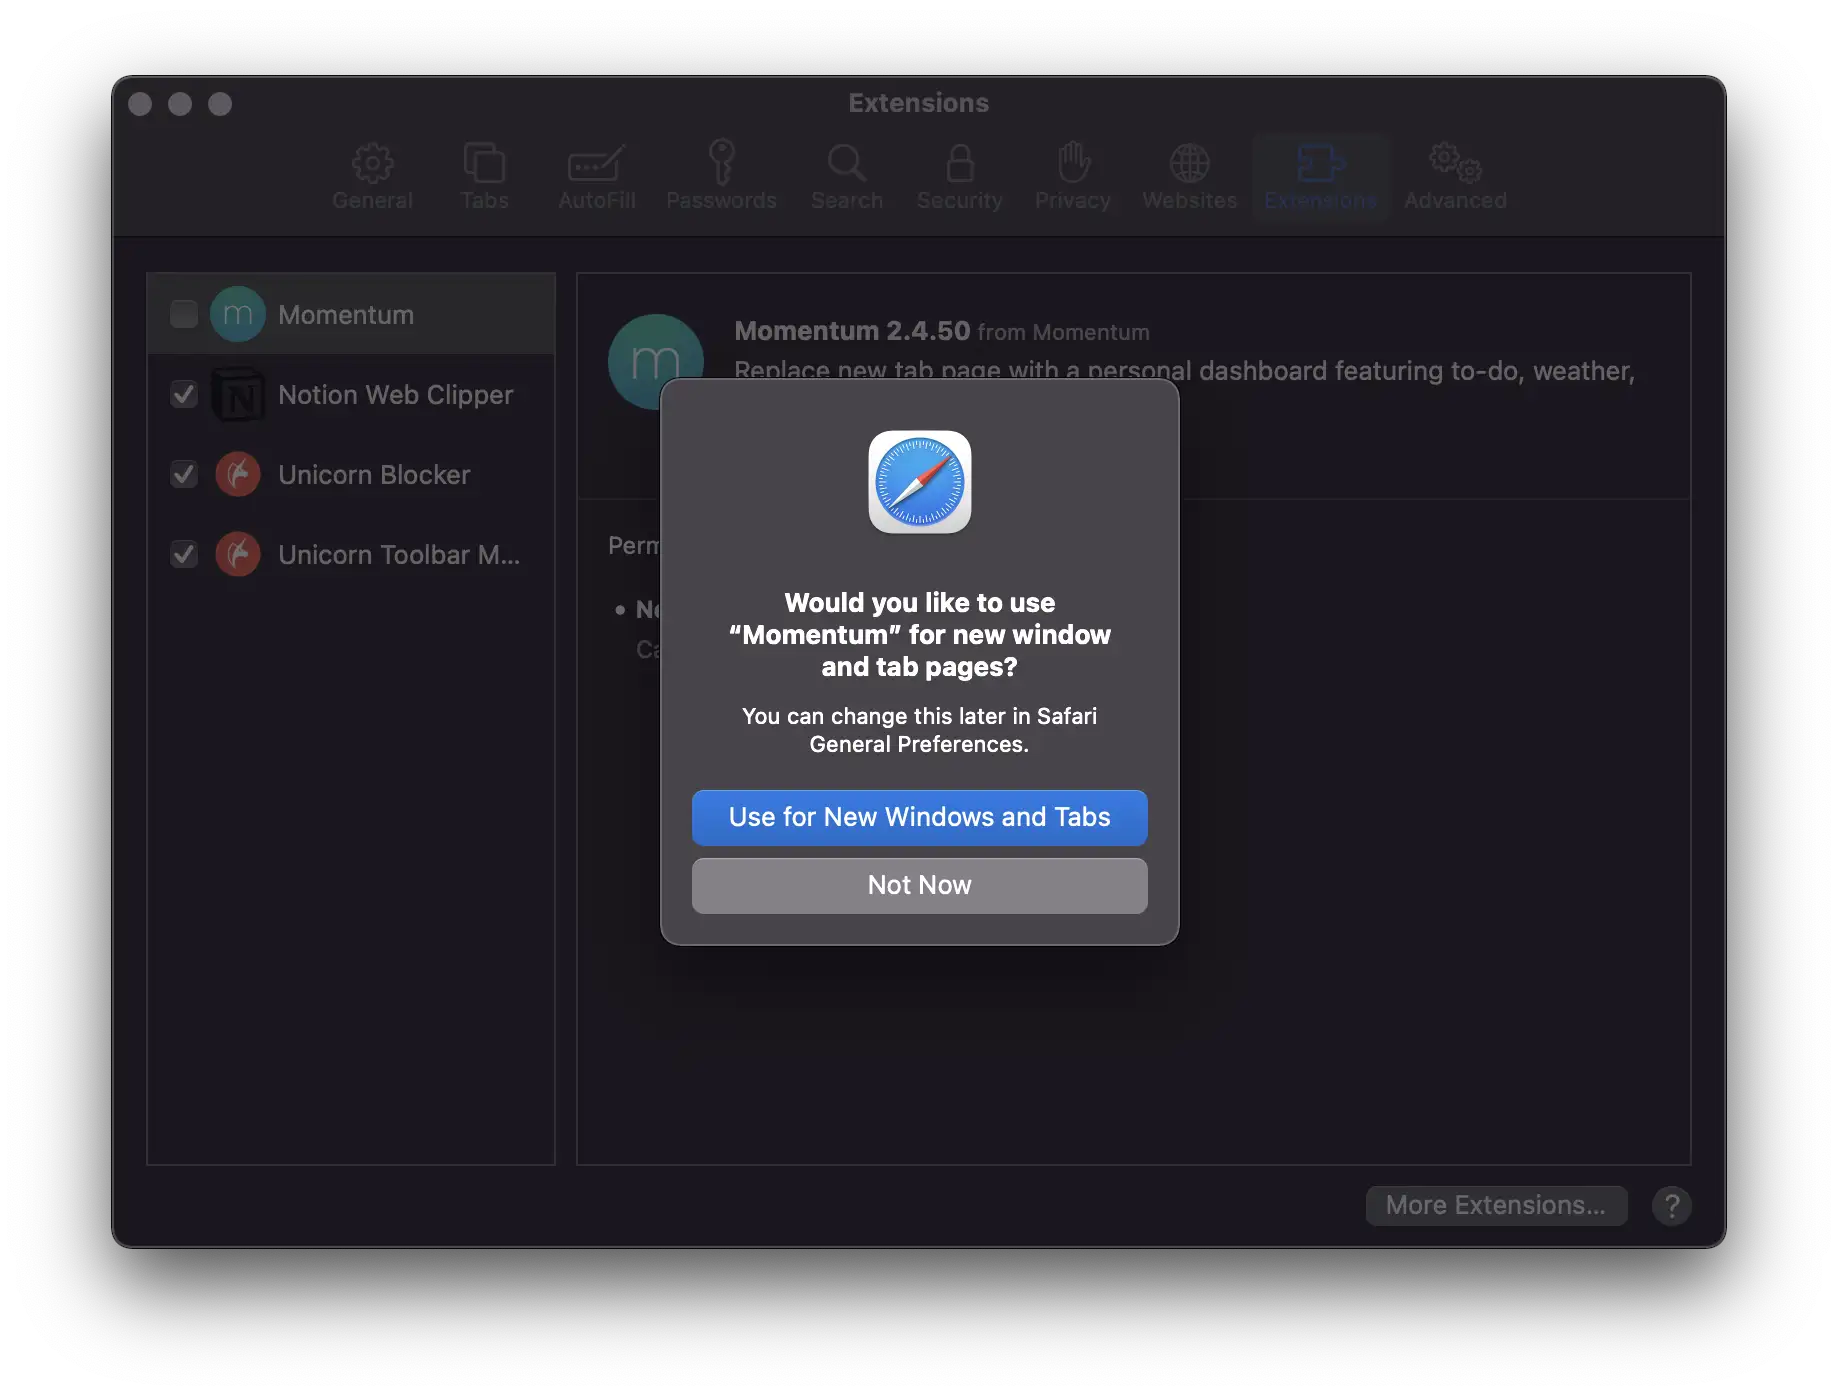Open the Websites preferences tab
Screen dimensions: 1838x1396
tap(1190, 177)
